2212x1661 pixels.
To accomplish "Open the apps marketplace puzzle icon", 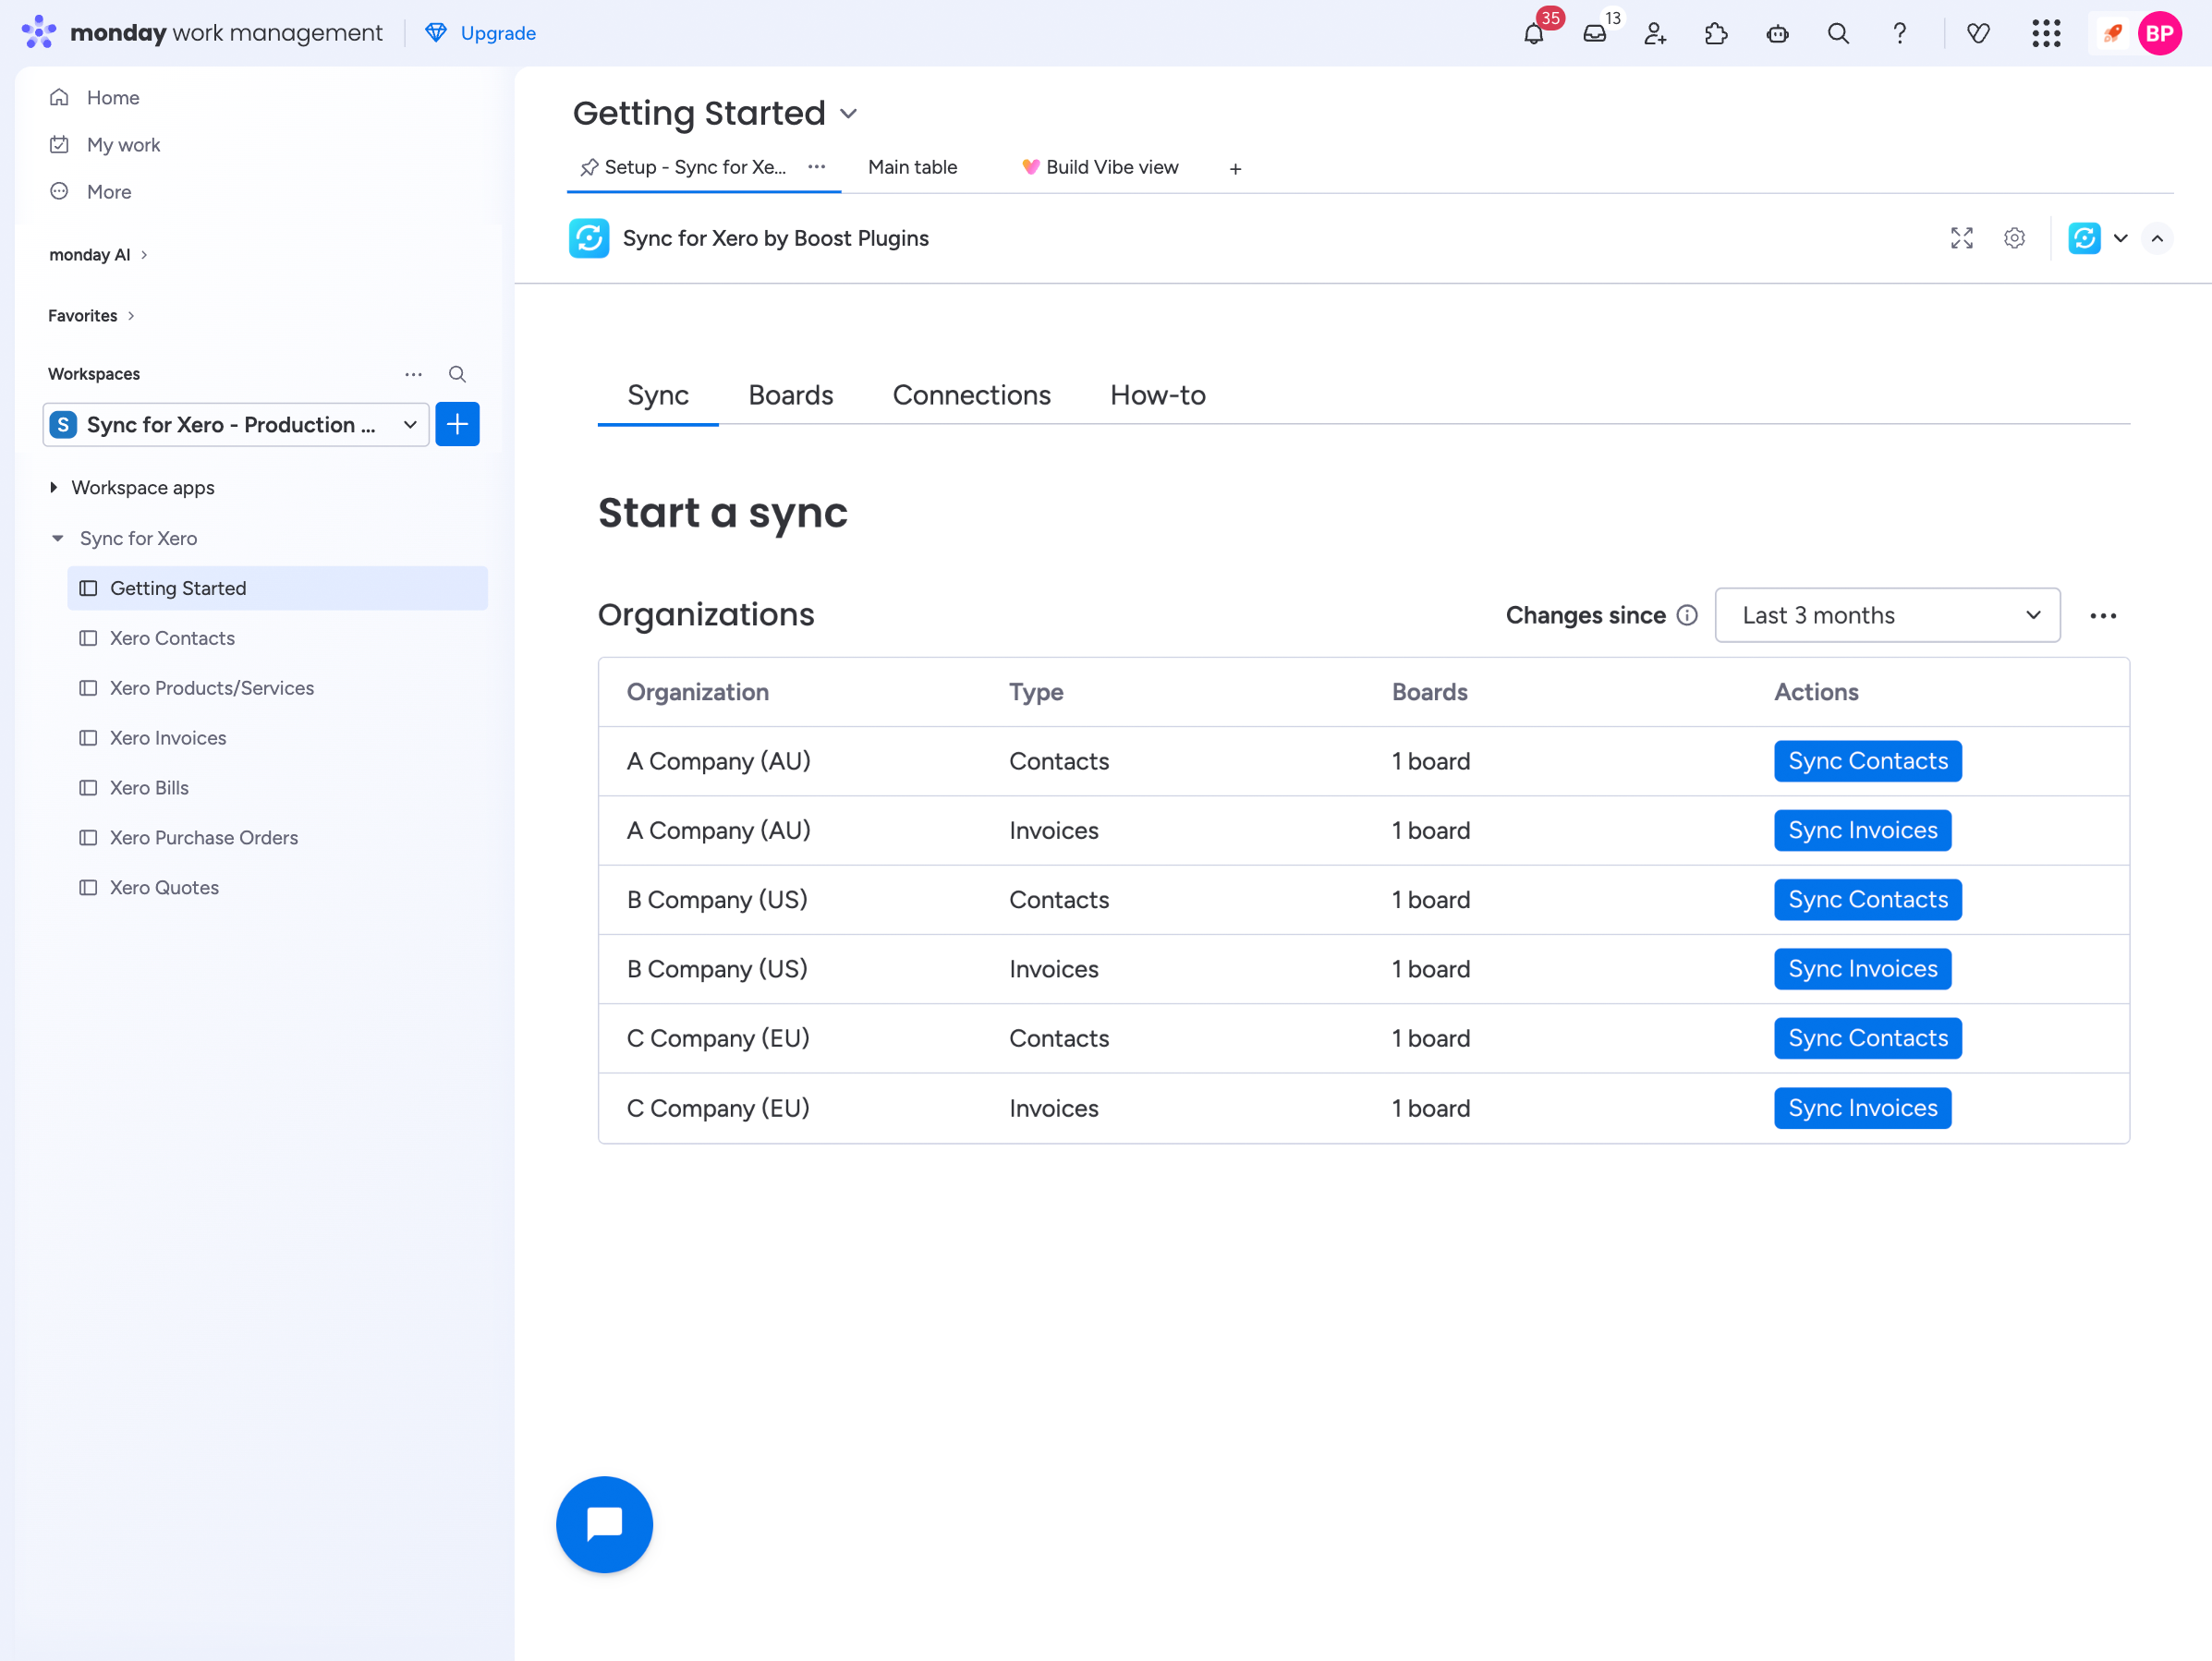I will click(1716, 34).
